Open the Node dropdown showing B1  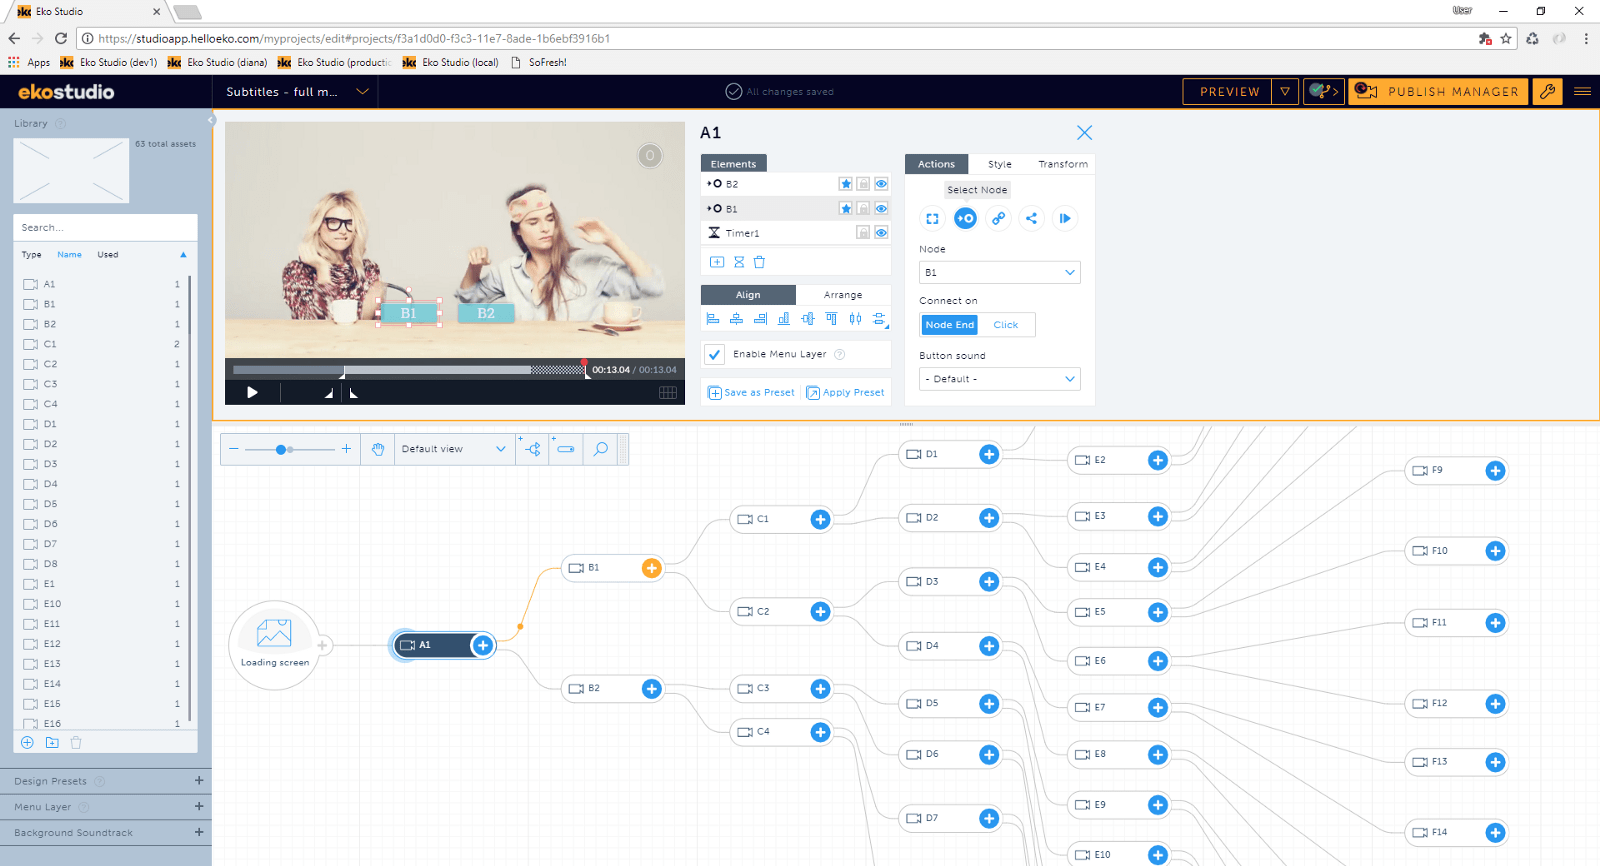pos(999,272)
